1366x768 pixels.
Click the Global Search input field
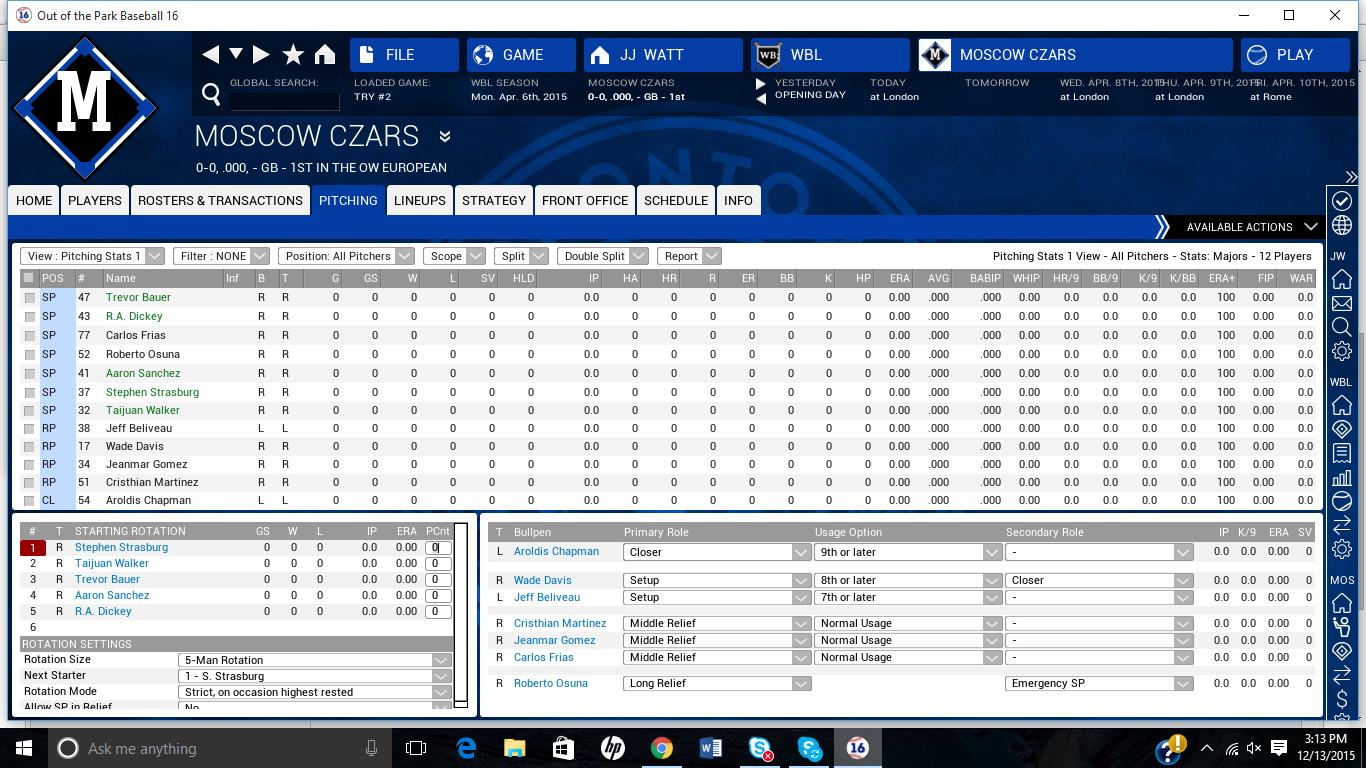285,101
